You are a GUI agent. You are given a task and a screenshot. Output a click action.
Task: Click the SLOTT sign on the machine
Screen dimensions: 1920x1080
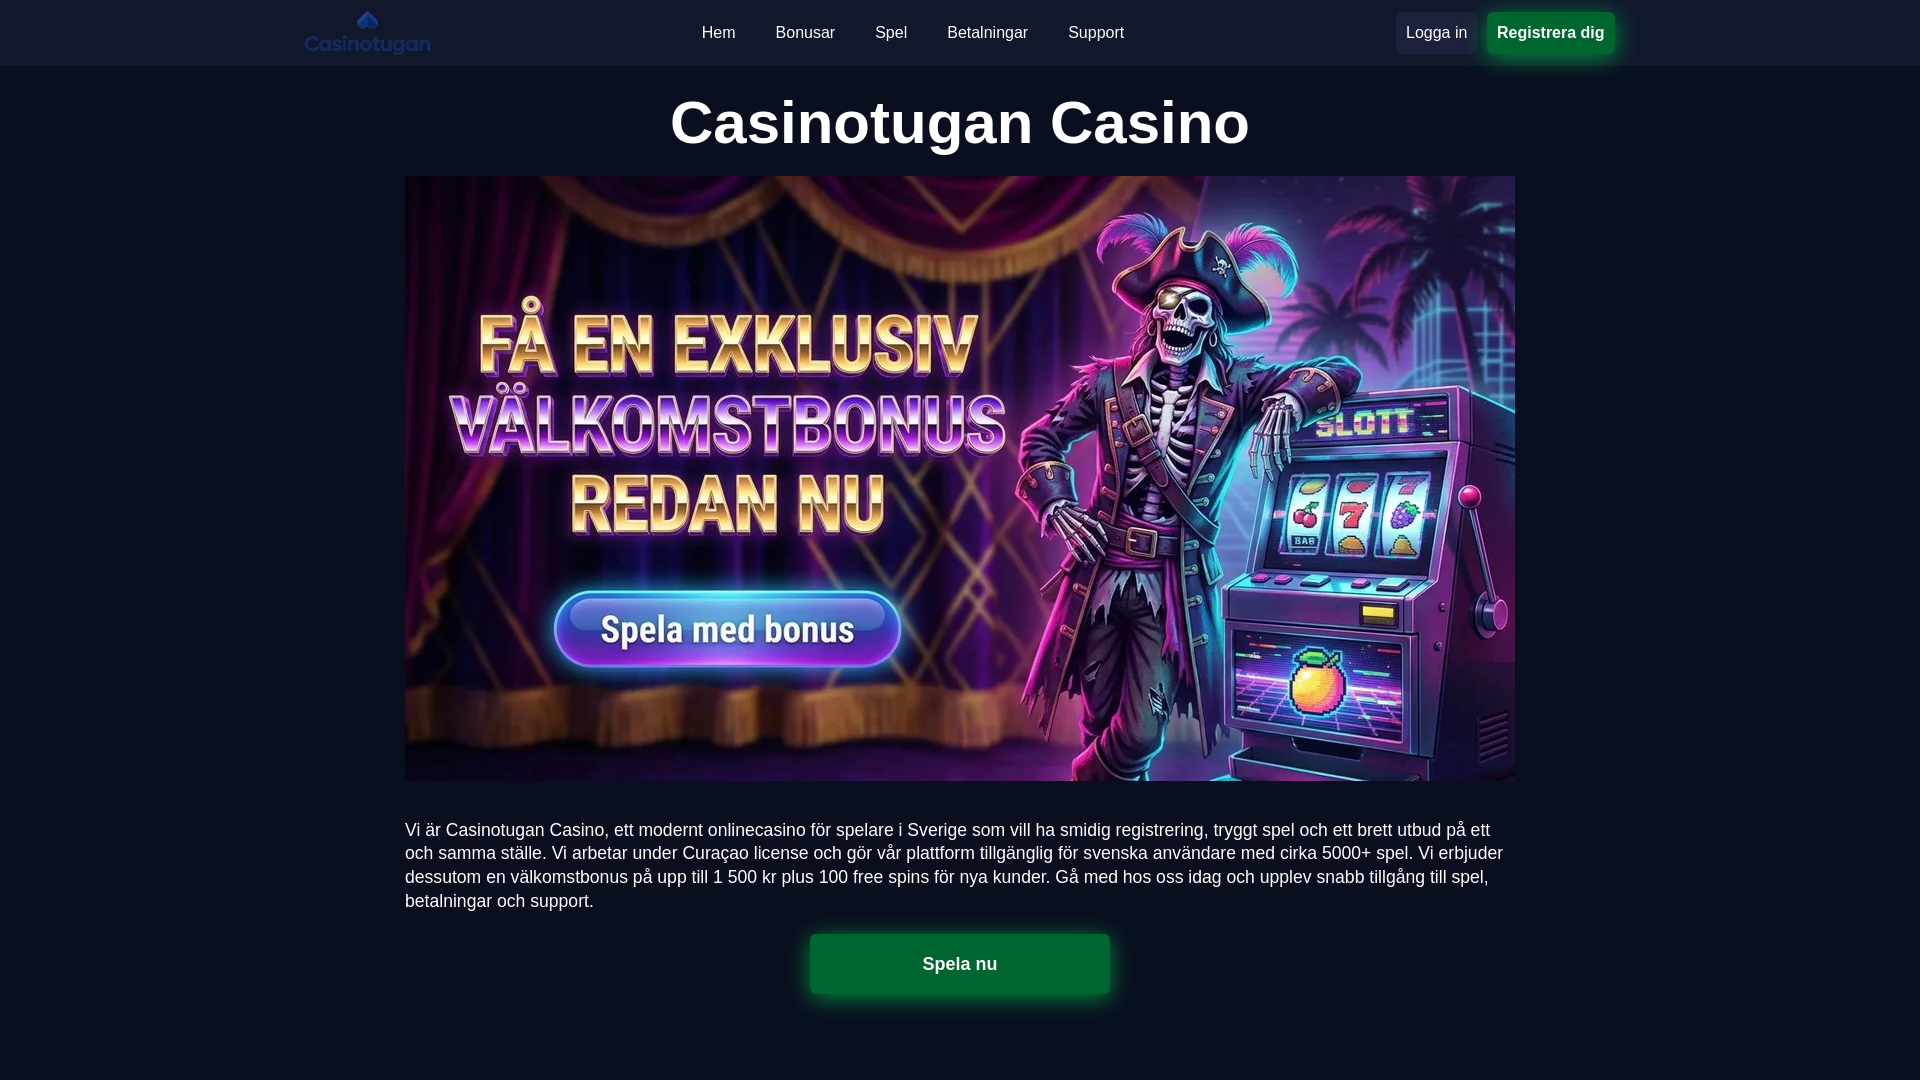(x=1364, y=423)
